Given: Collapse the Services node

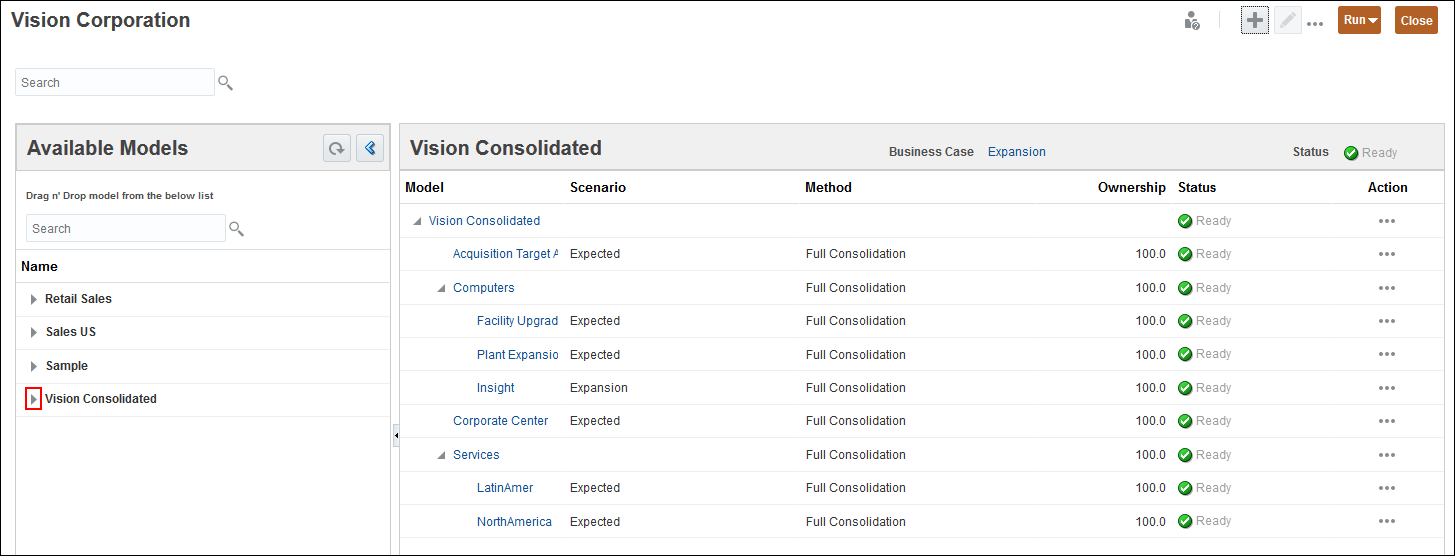Looking at the screenshot, I should (441, 455).
